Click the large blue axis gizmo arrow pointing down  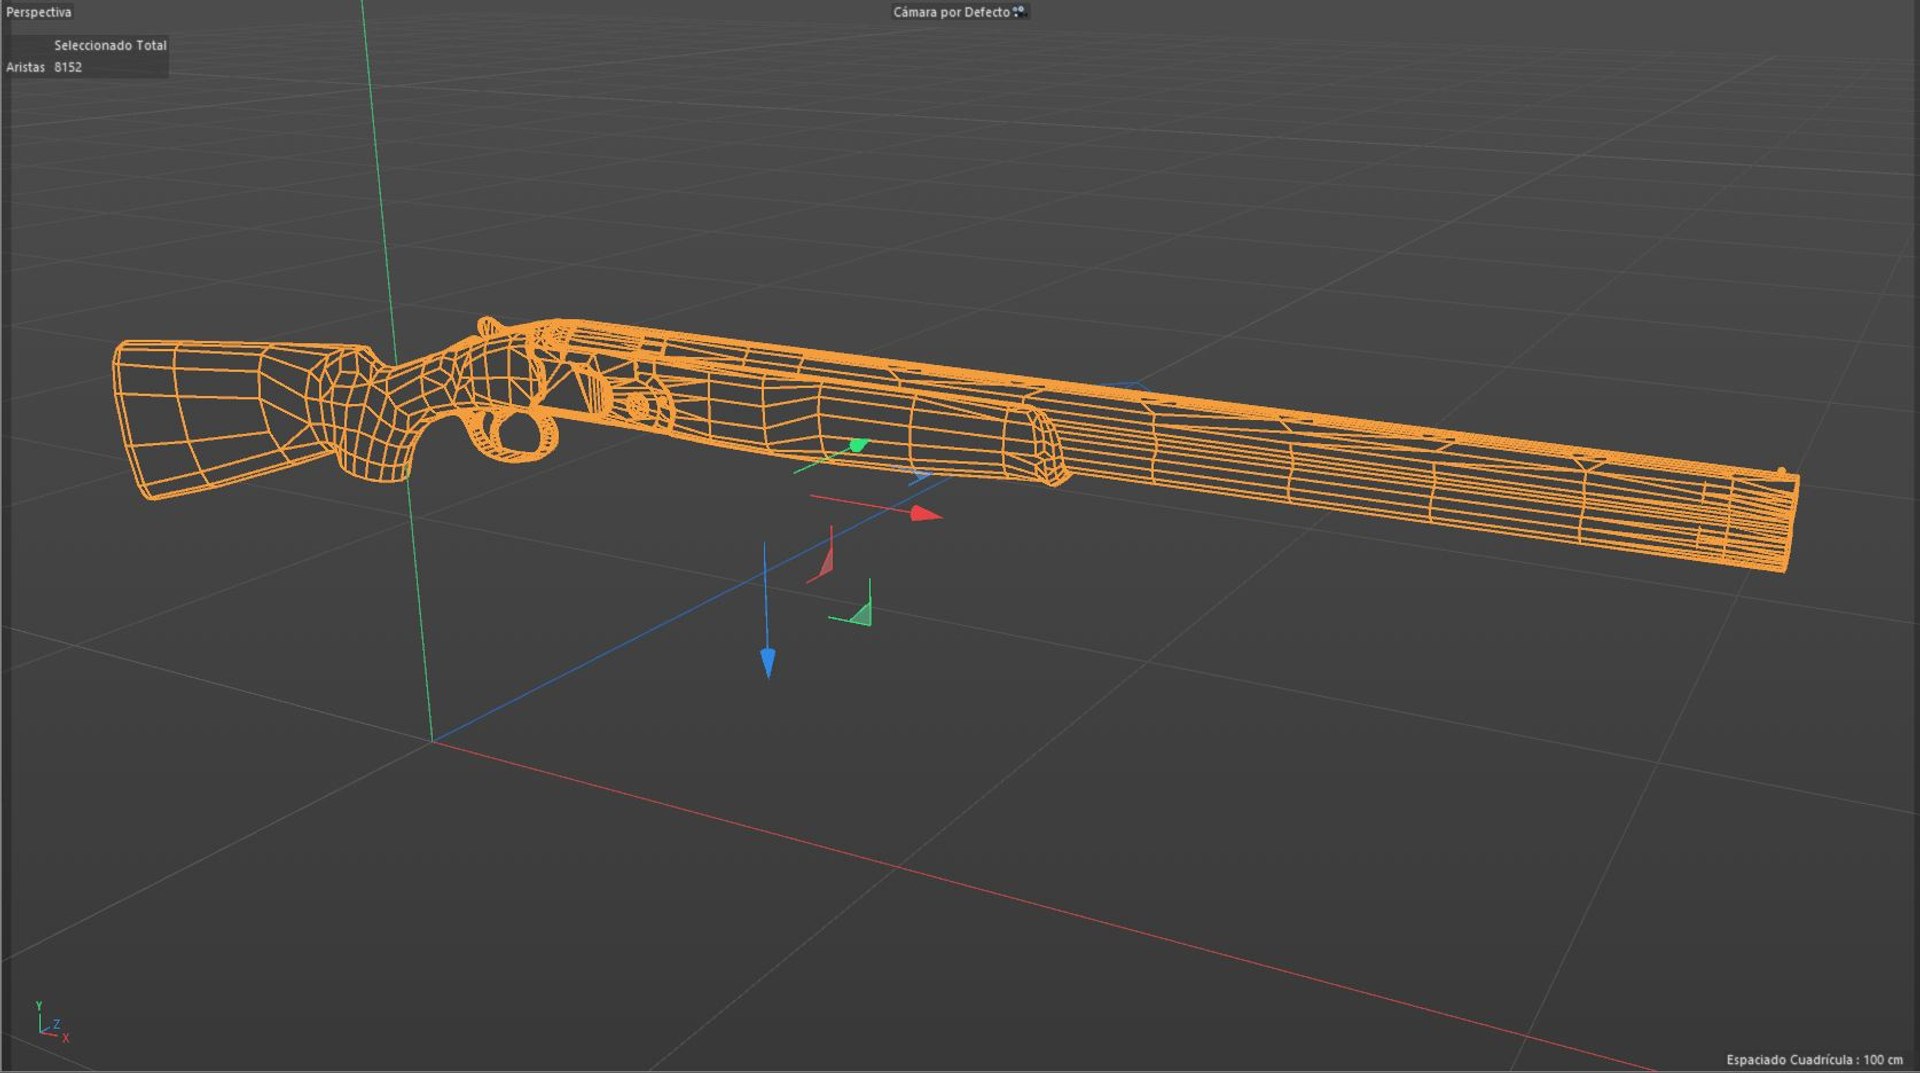[x=767, y=663]
